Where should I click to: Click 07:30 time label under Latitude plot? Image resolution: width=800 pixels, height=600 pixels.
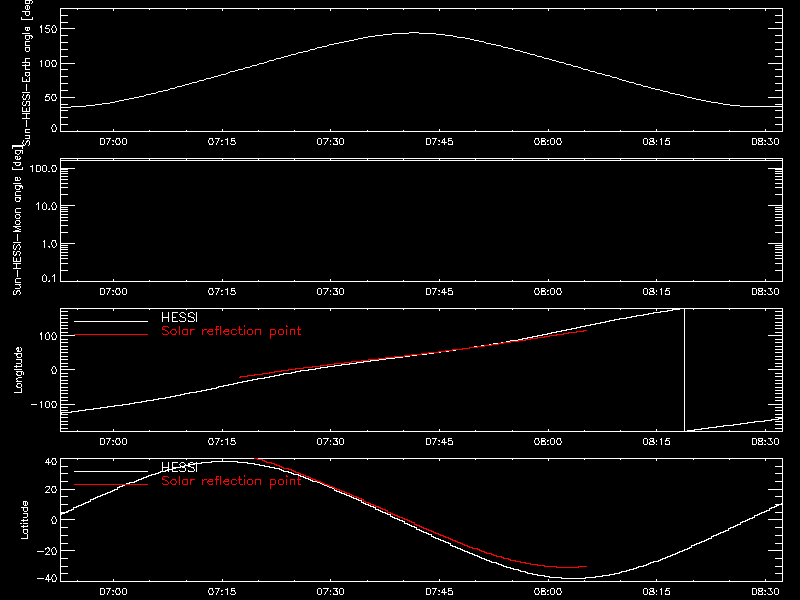click(331, 591)
